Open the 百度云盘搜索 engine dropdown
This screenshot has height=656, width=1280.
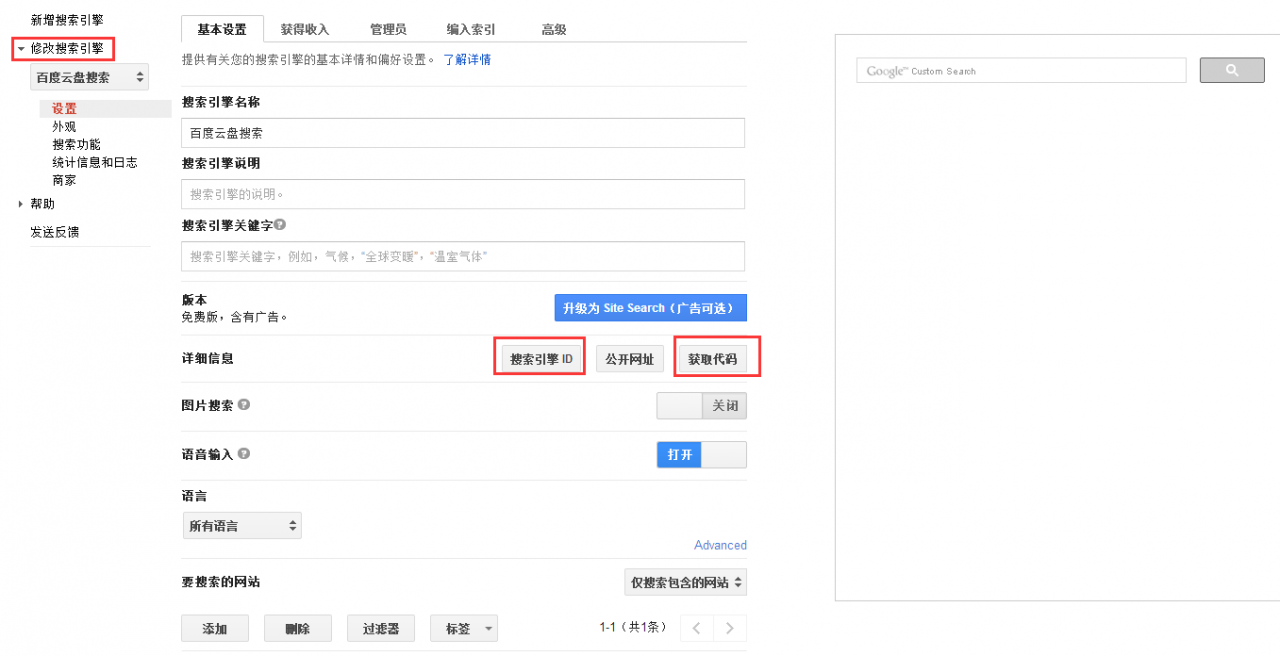tap(90, 77)
